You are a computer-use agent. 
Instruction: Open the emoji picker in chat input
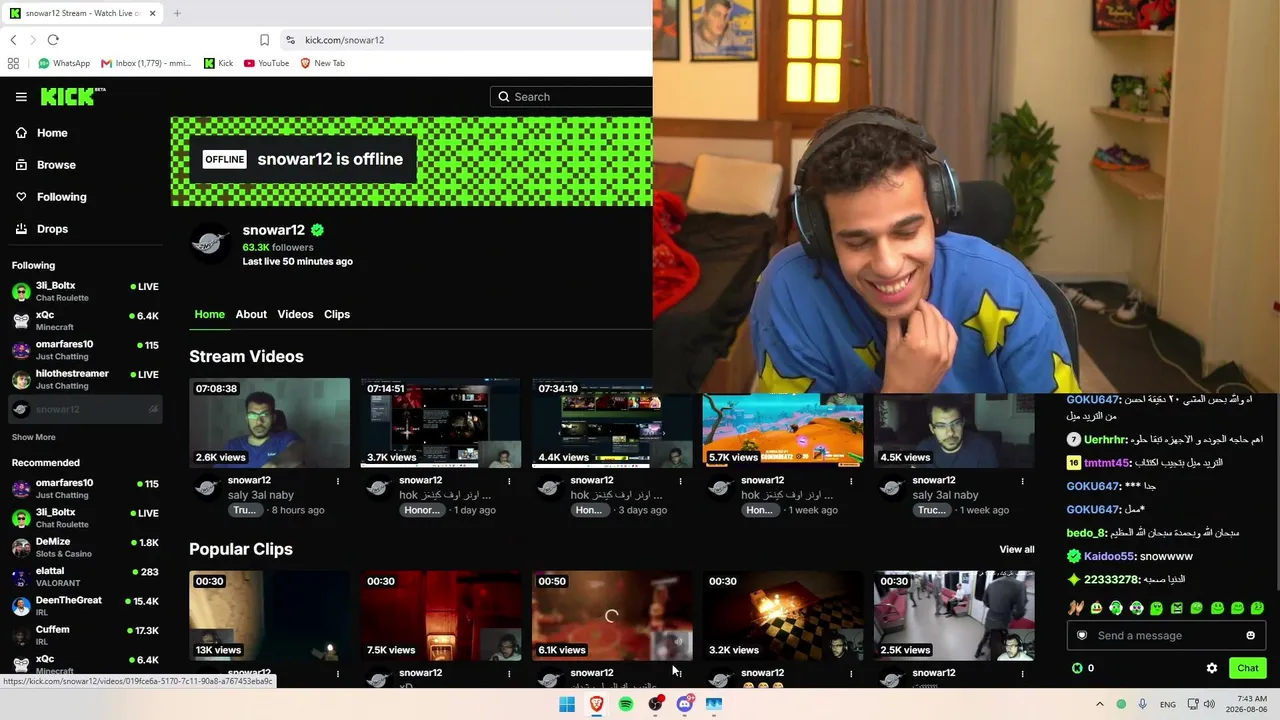[x=1250, y=636]
